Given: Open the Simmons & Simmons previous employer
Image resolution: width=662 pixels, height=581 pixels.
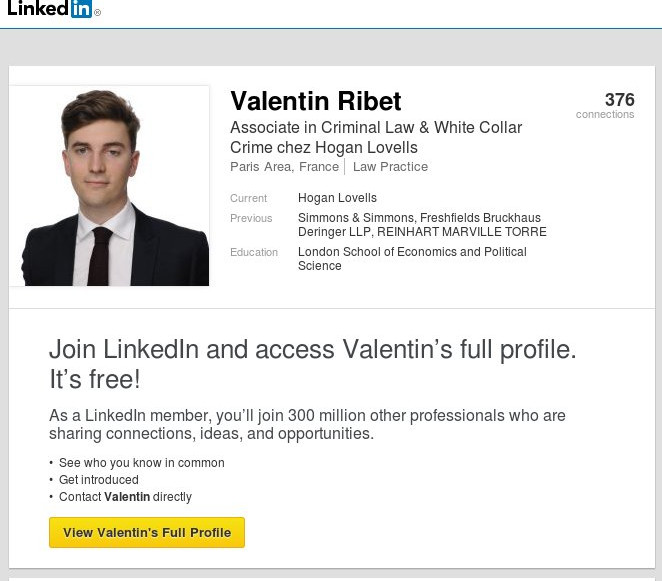Looking at the screenshot, I should pos(356,217).
